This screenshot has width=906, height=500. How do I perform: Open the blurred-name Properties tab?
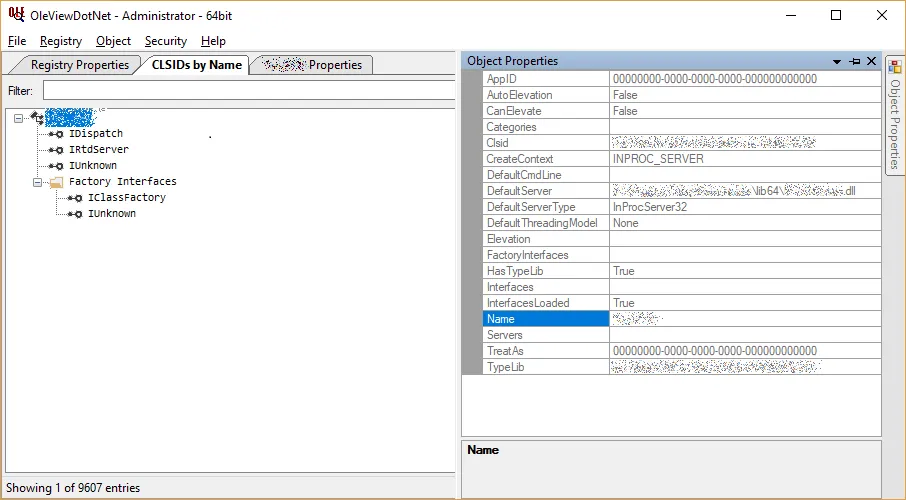click(x=313, y=65)
